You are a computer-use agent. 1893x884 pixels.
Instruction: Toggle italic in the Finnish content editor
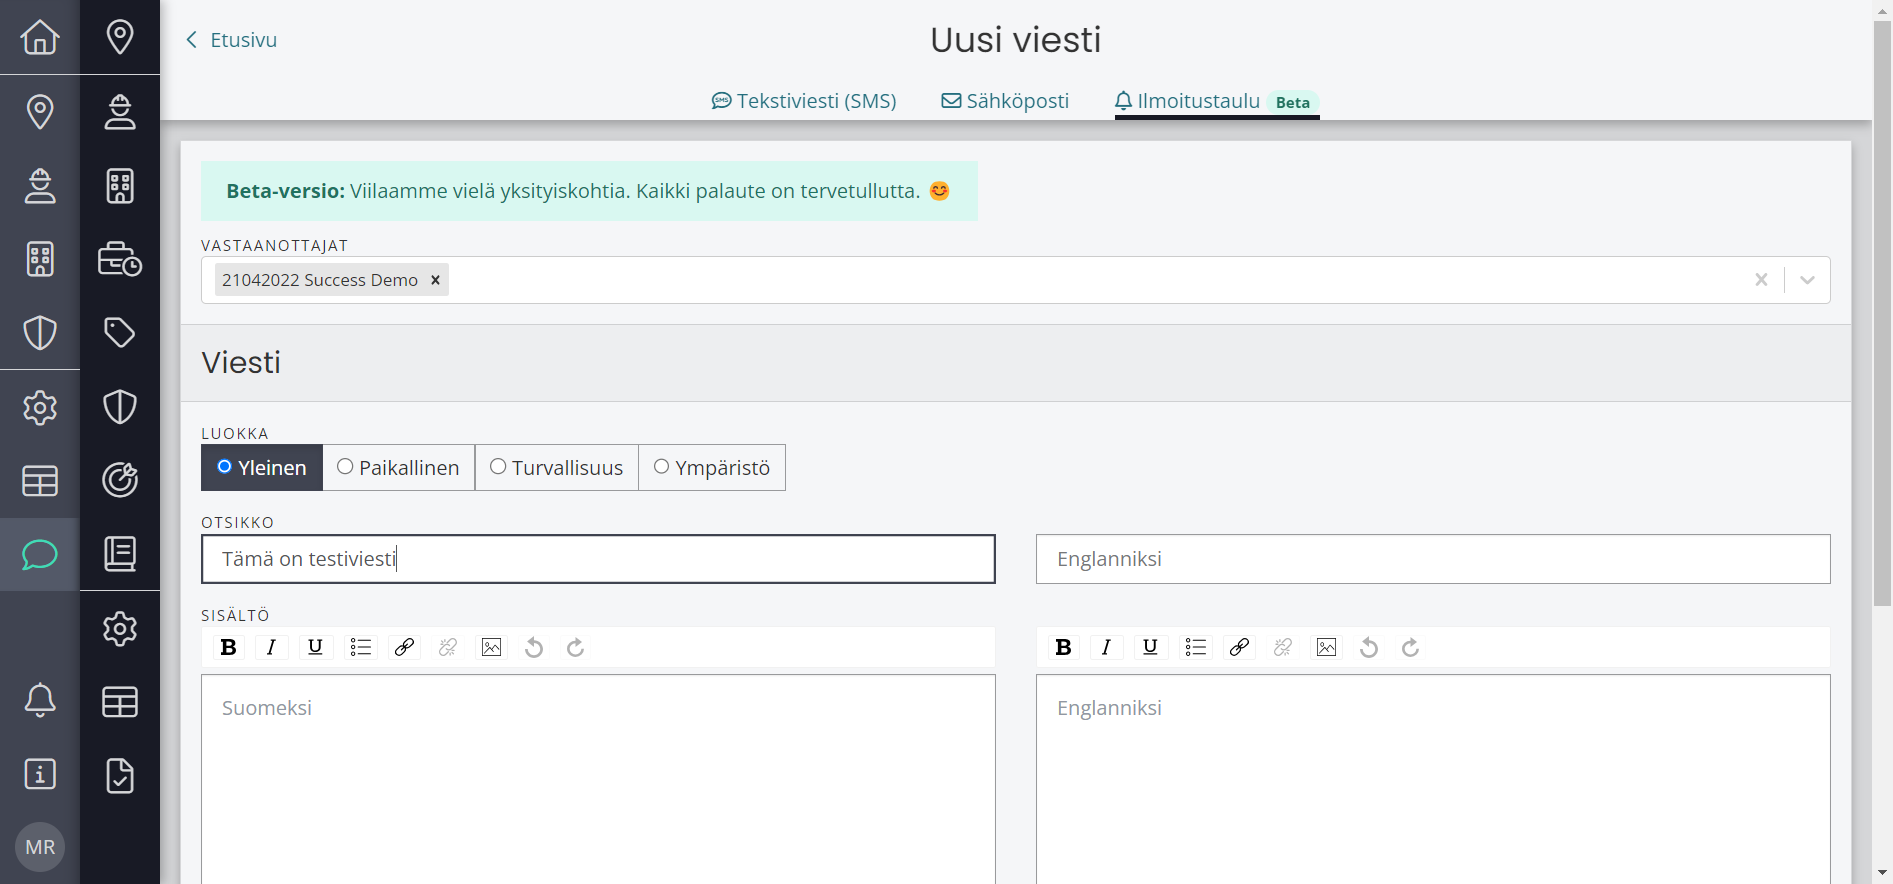pos(271,647)
